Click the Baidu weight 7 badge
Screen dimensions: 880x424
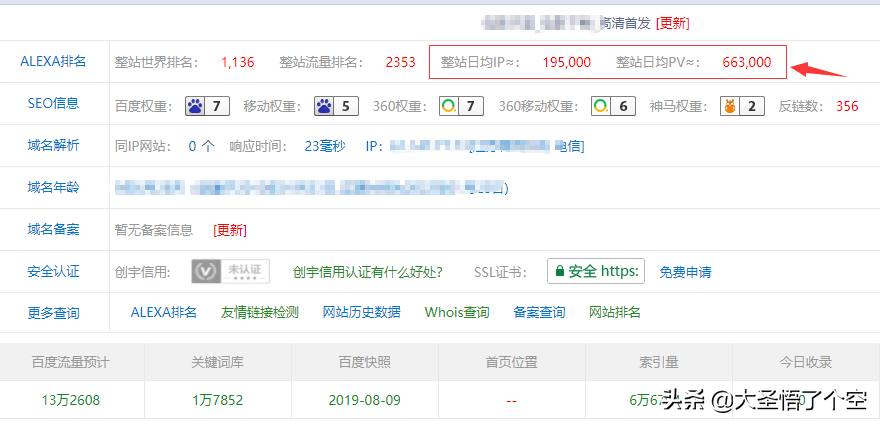pyautogui.click(x=207, y=106)
